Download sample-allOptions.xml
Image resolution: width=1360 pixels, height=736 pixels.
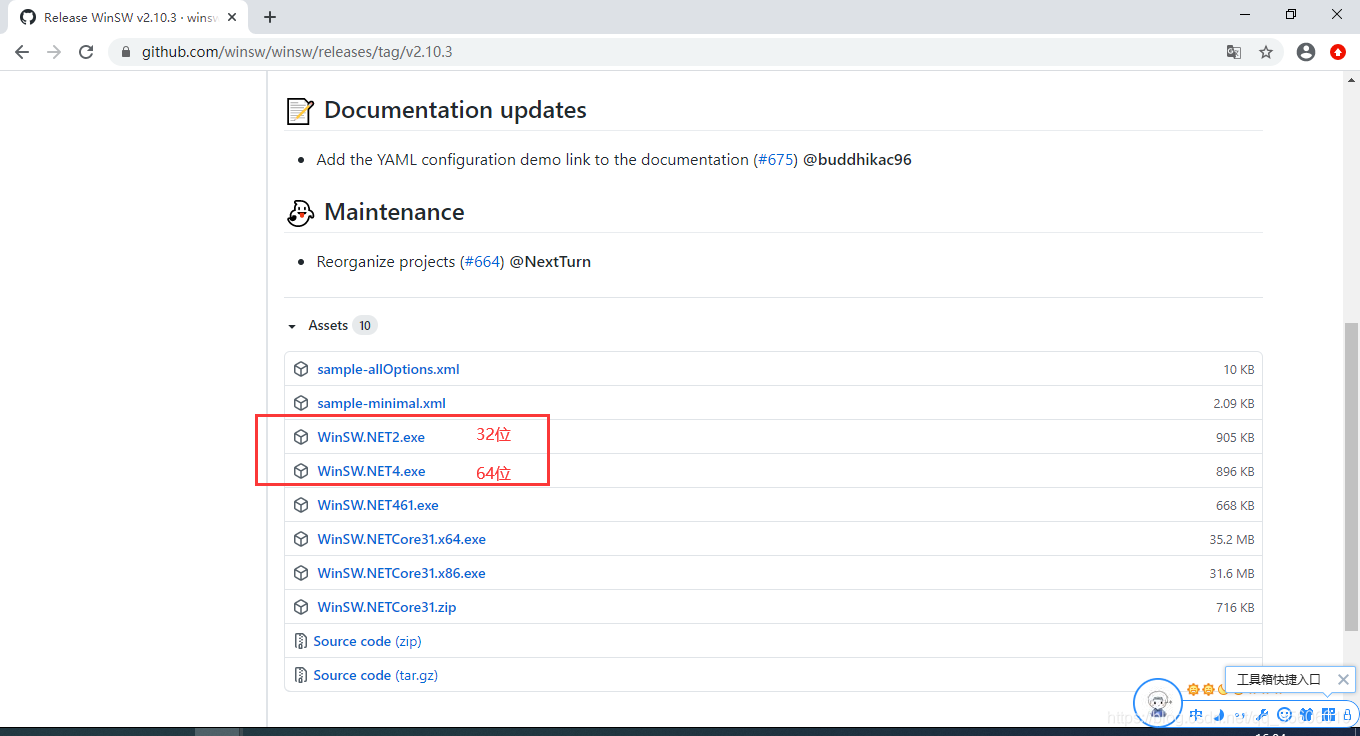pos(388,369)
